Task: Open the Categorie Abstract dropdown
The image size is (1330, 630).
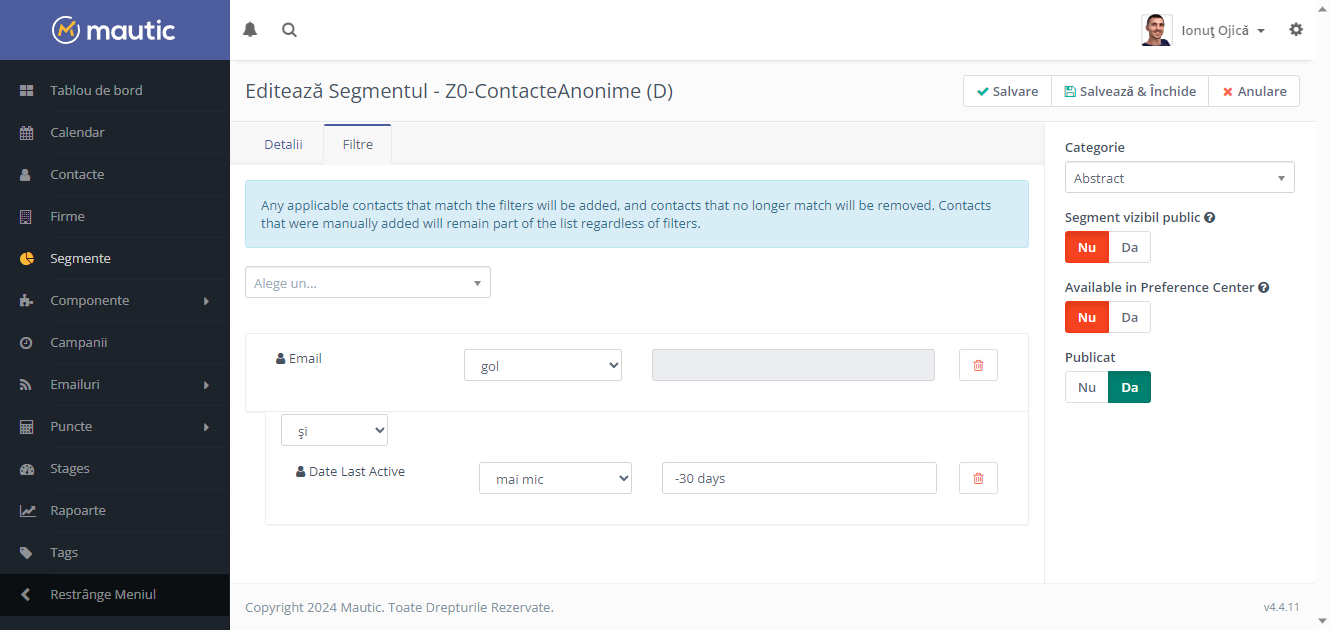Action: pos(1180,177)
